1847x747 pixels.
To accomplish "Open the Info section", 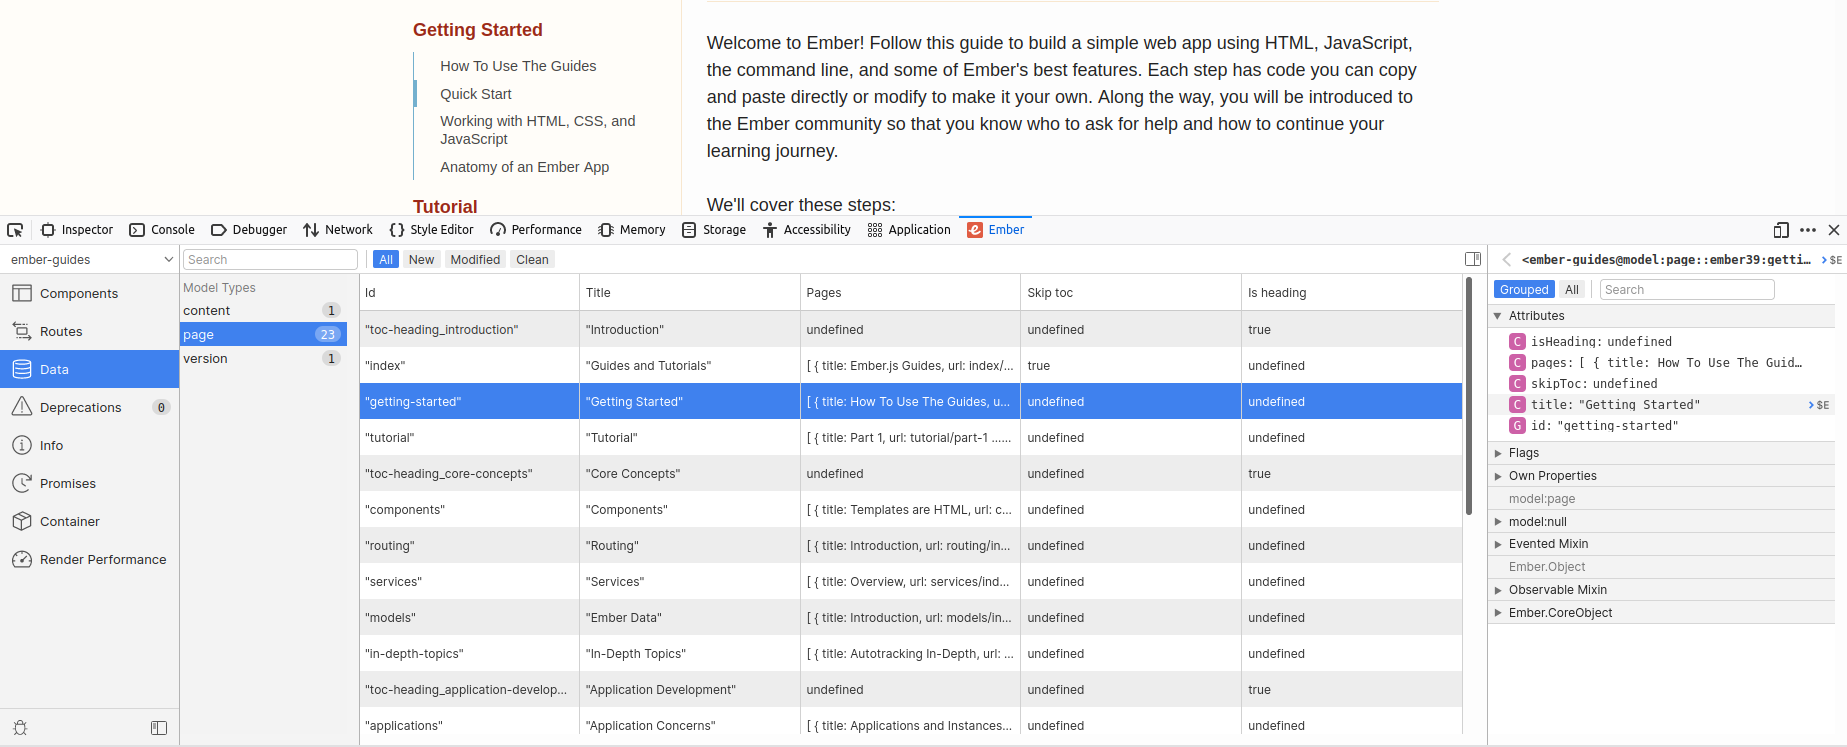I will point(89,446).
